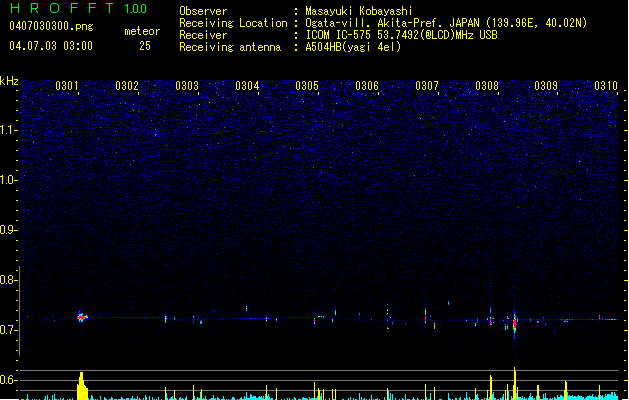Click the Receiving antenna label
629x400 pixels.
point(230,47)
